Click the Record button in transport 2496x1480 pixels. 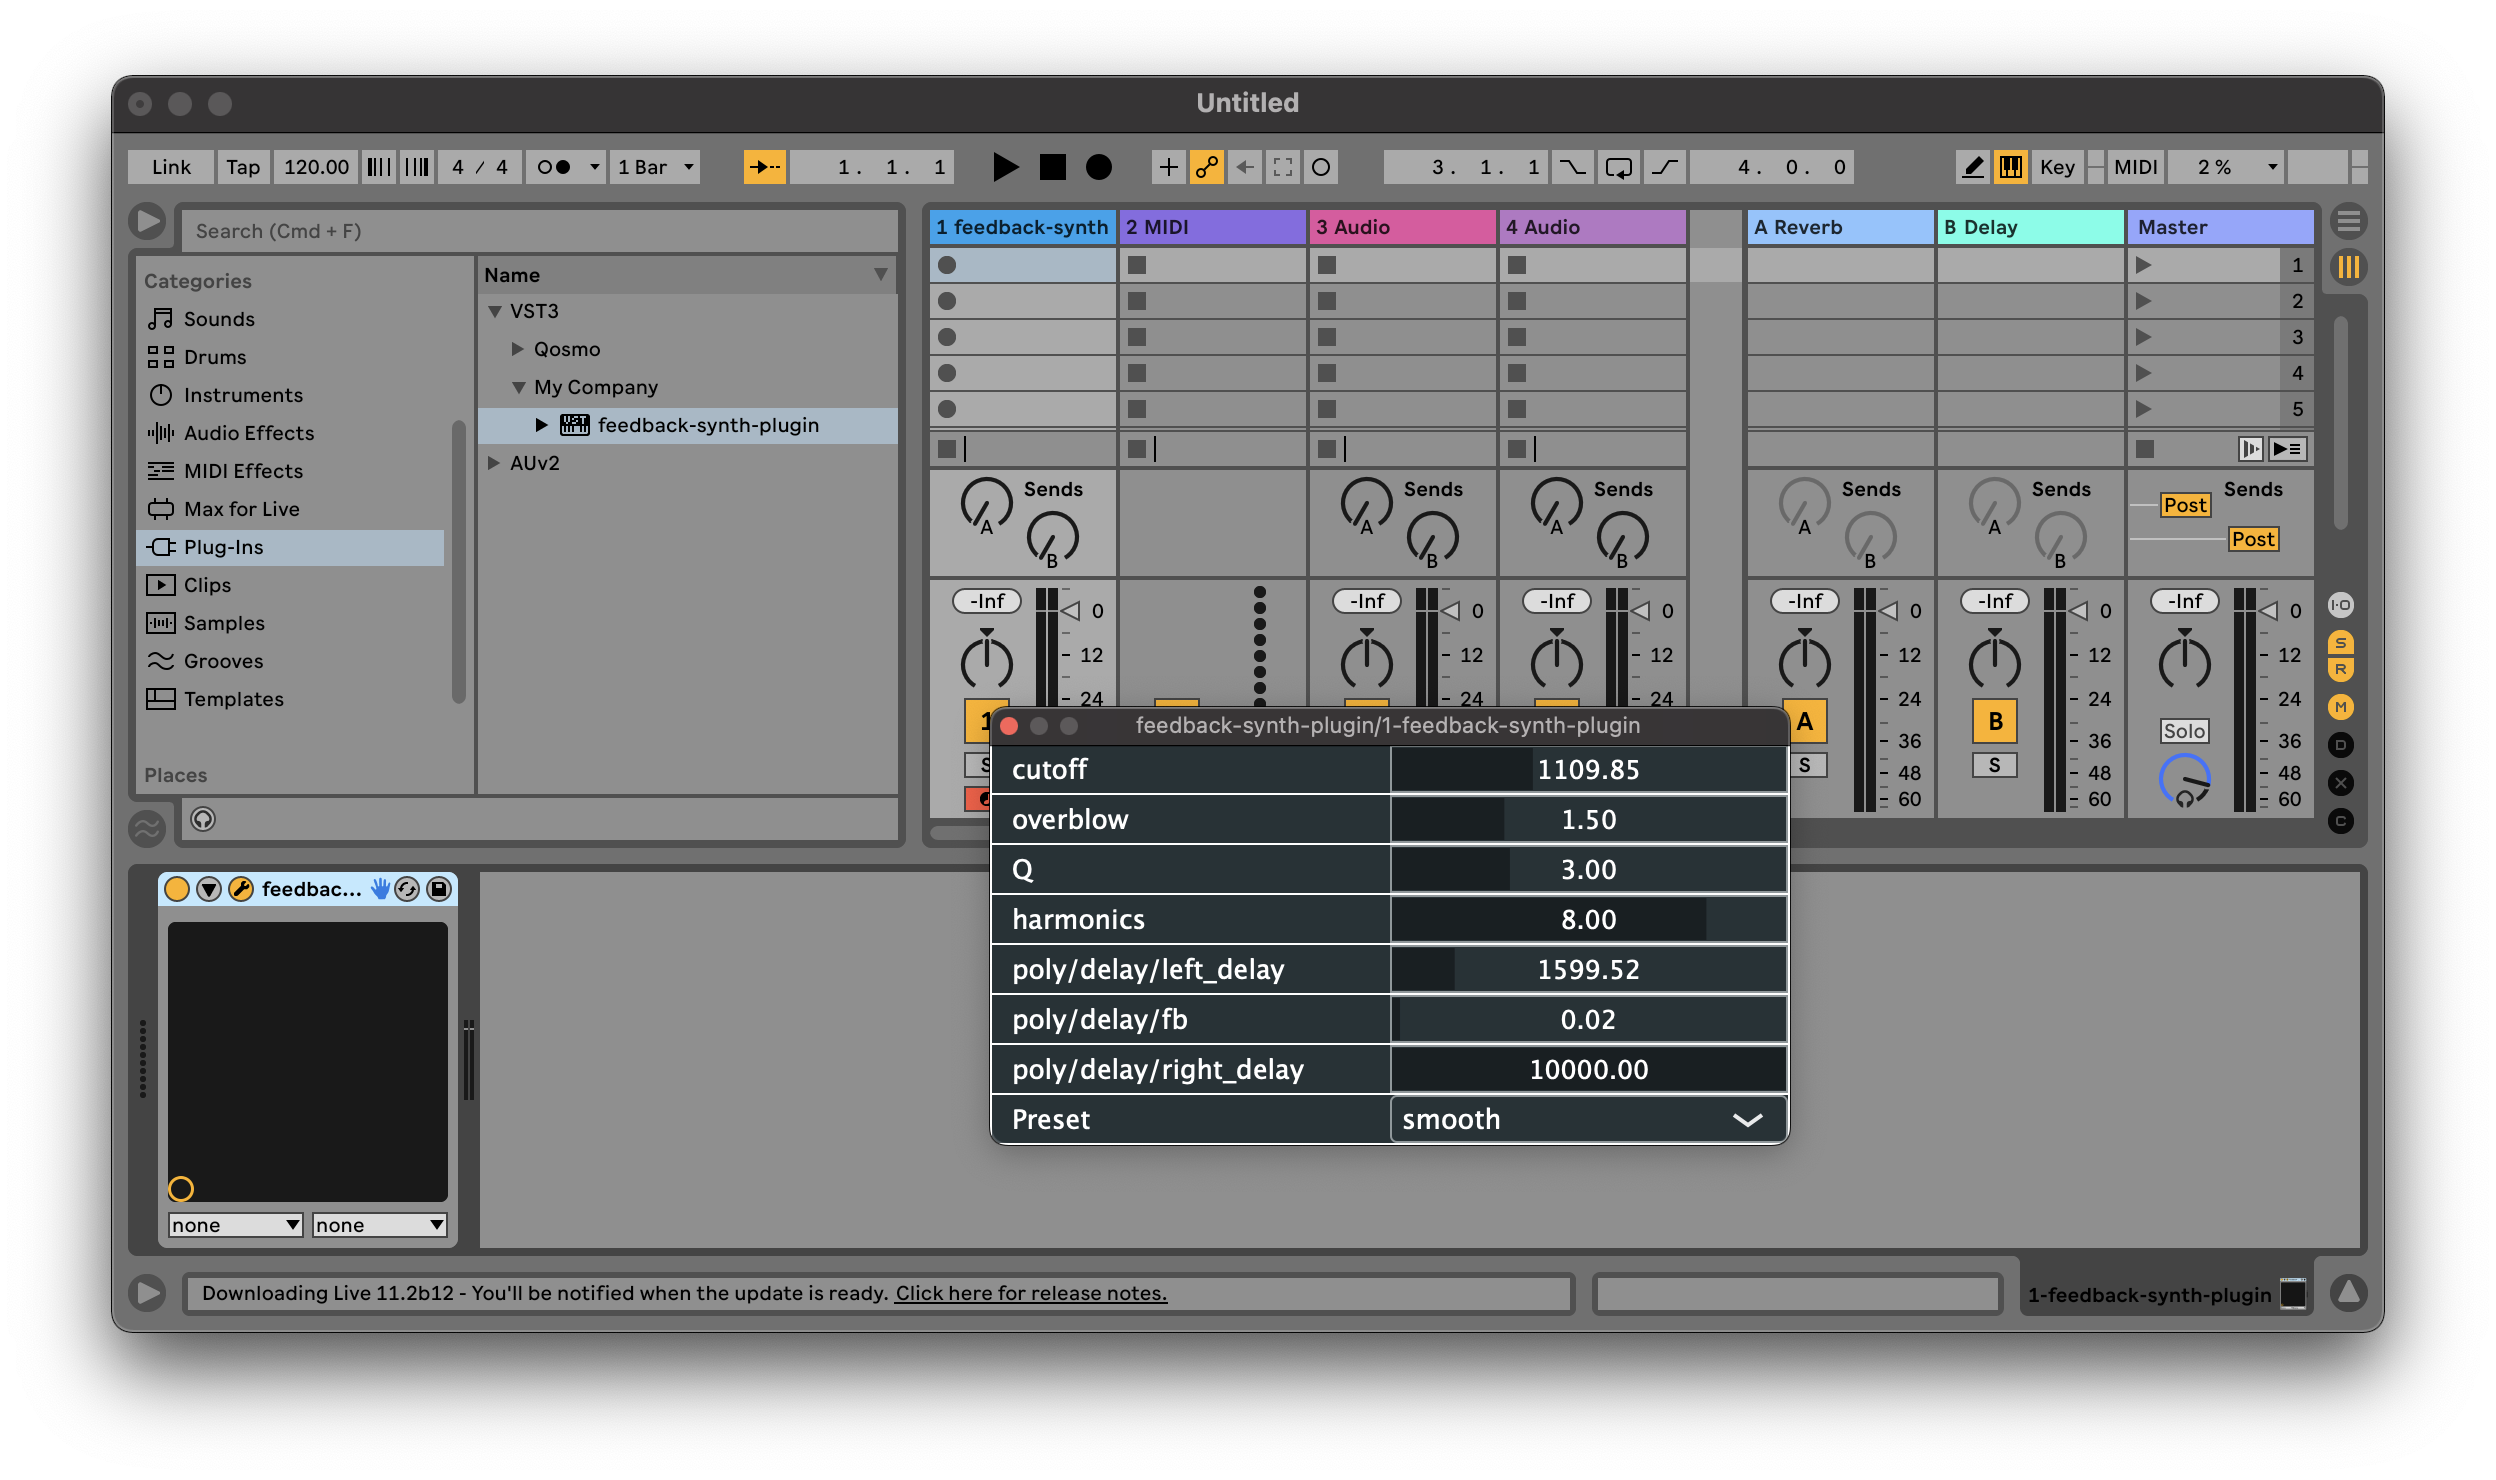(x=1097, y=166)
